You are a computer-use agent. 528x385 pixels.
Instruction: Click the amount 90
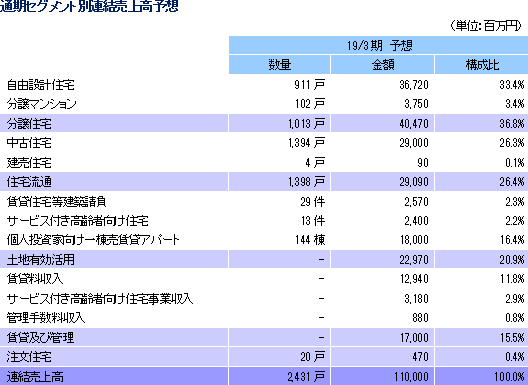(423, 163)
